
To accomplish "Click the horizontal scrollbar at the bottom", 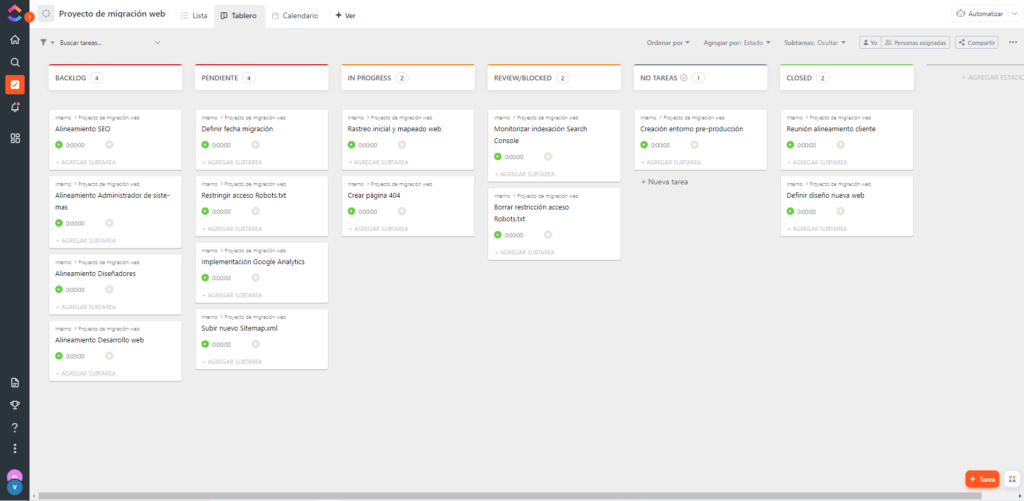I will [509, 496].
